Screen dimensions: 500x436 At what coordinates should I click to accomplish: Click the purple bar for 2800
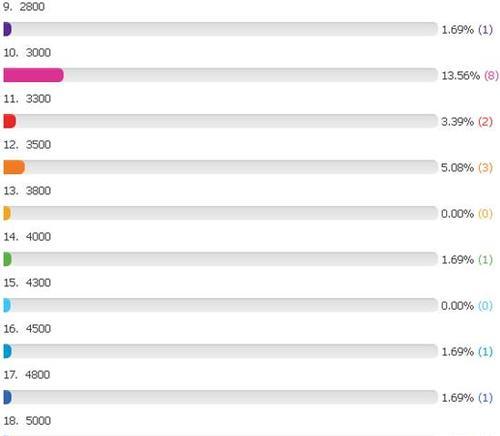point(7,29)
